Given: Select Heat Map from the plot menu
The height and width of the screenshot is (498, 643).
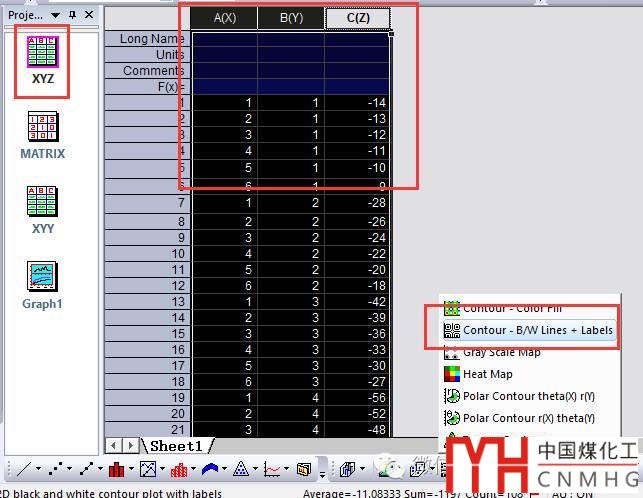Looking at the screenshot, I should point(487,374).
